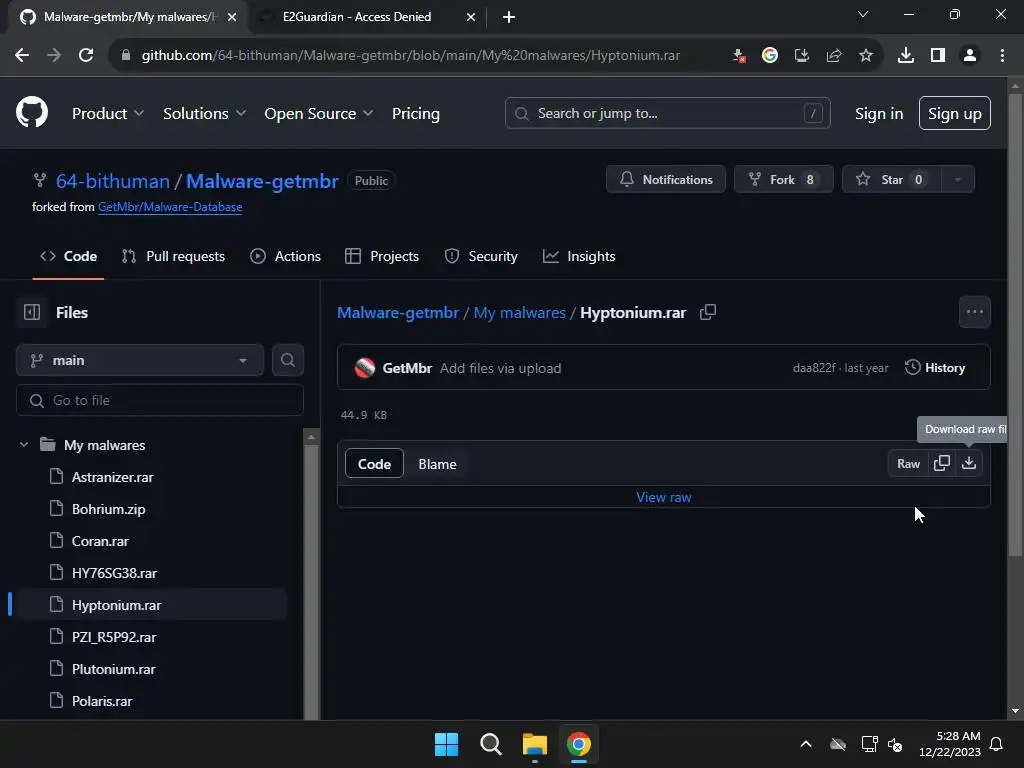Collapse the My malwares folder

(24, 445)
